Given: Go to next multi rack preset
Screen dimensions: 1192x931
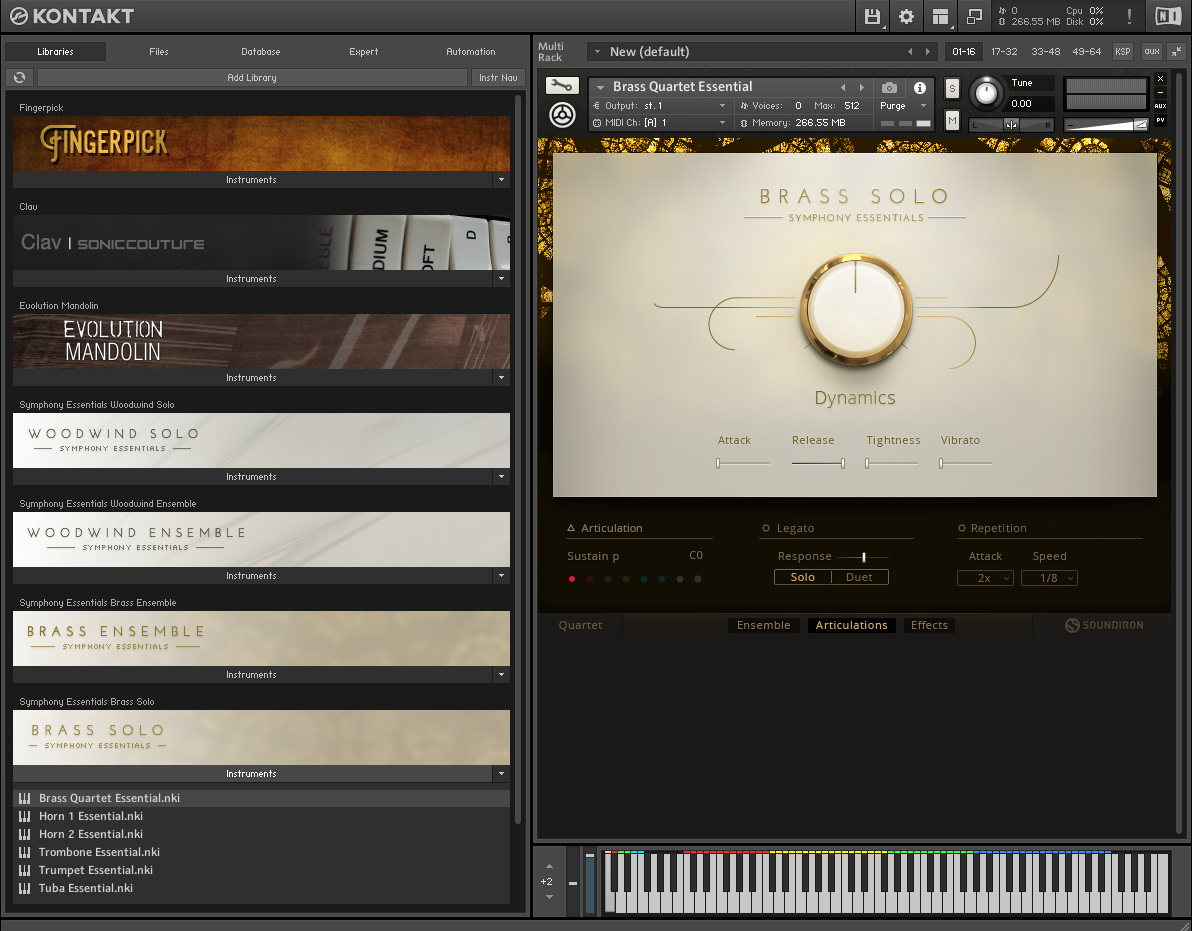Looking at the screenshot, I should tap(927, 52).
